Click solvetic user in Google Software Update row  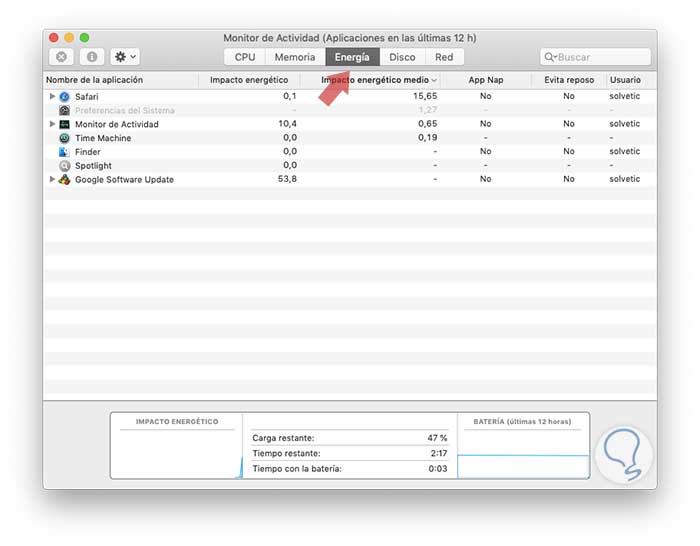click(x=625, y=179)
